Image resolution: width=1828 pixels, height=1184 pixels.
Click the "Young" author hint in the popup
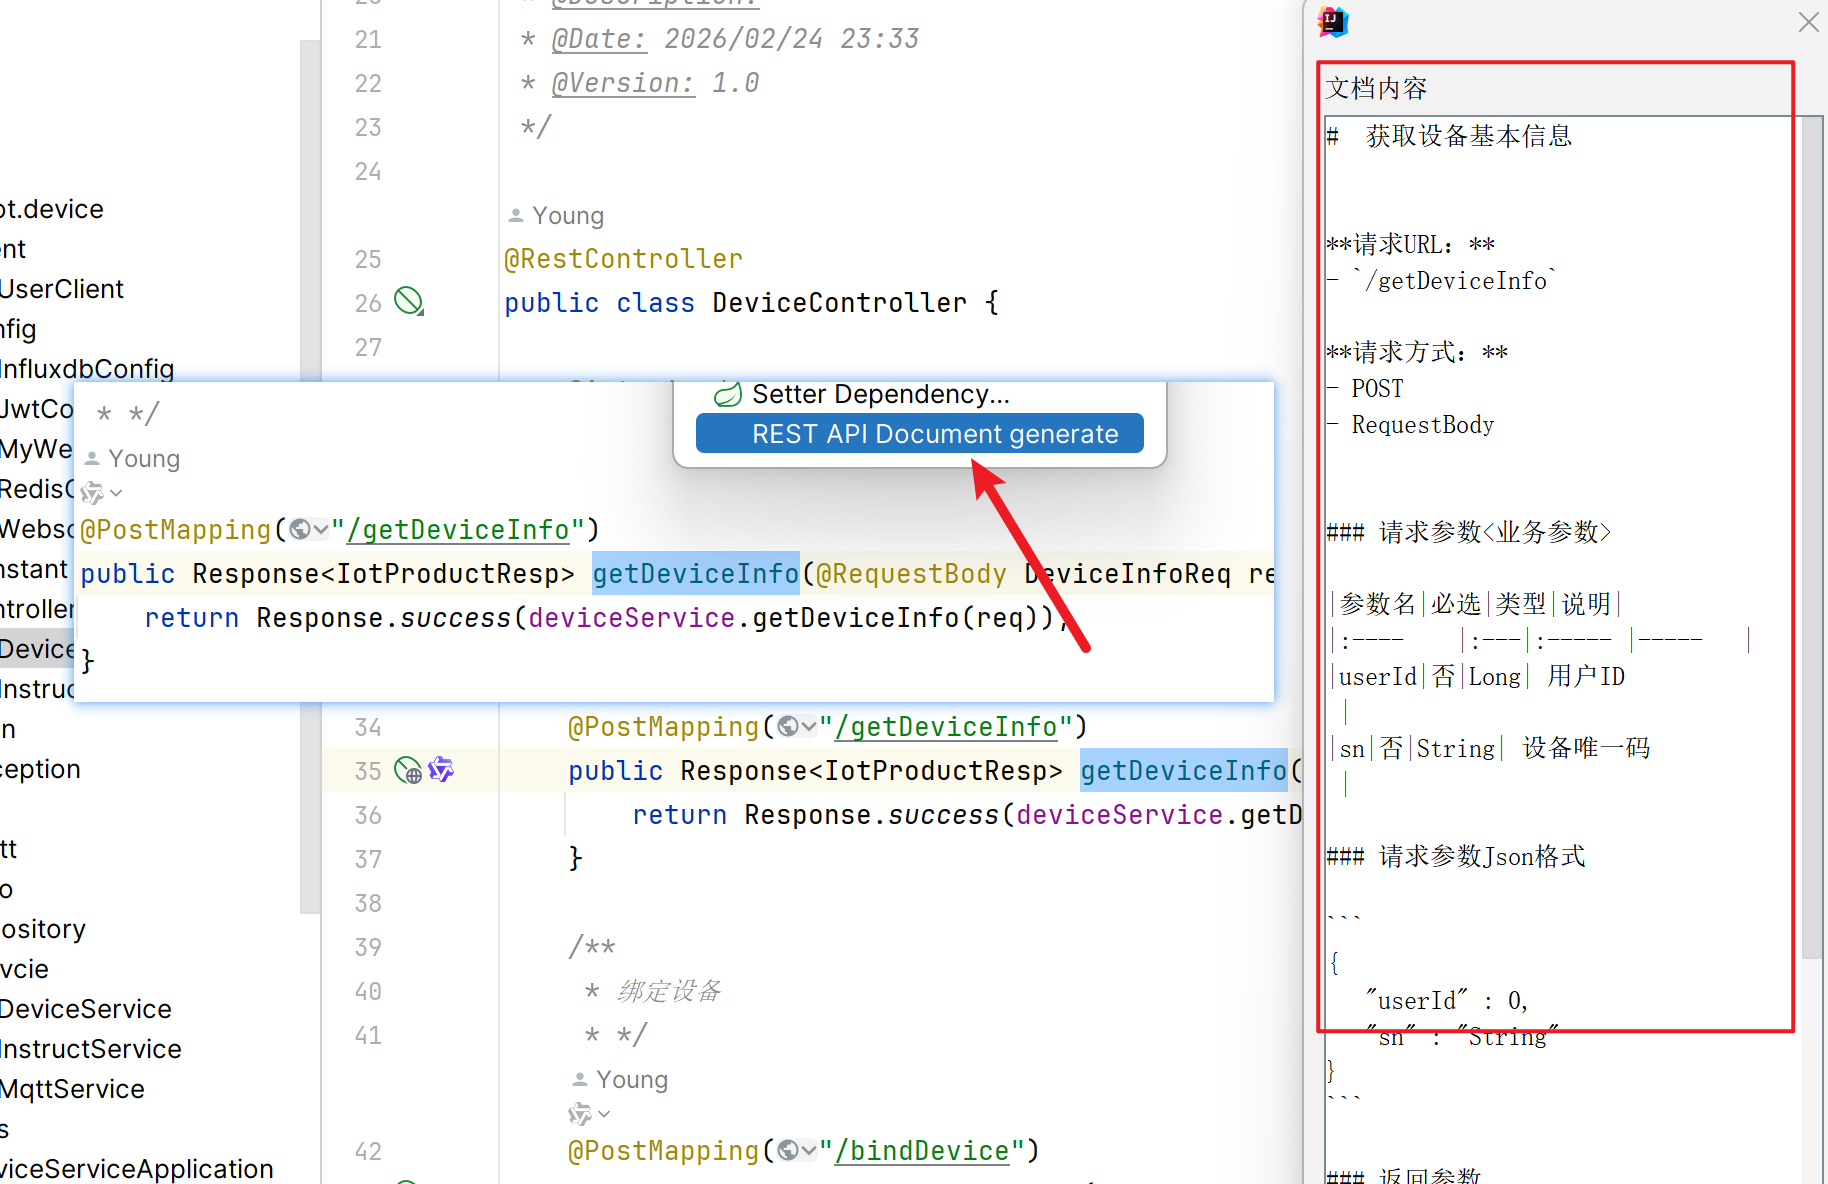pyautogui.click(x=144, y=458)
